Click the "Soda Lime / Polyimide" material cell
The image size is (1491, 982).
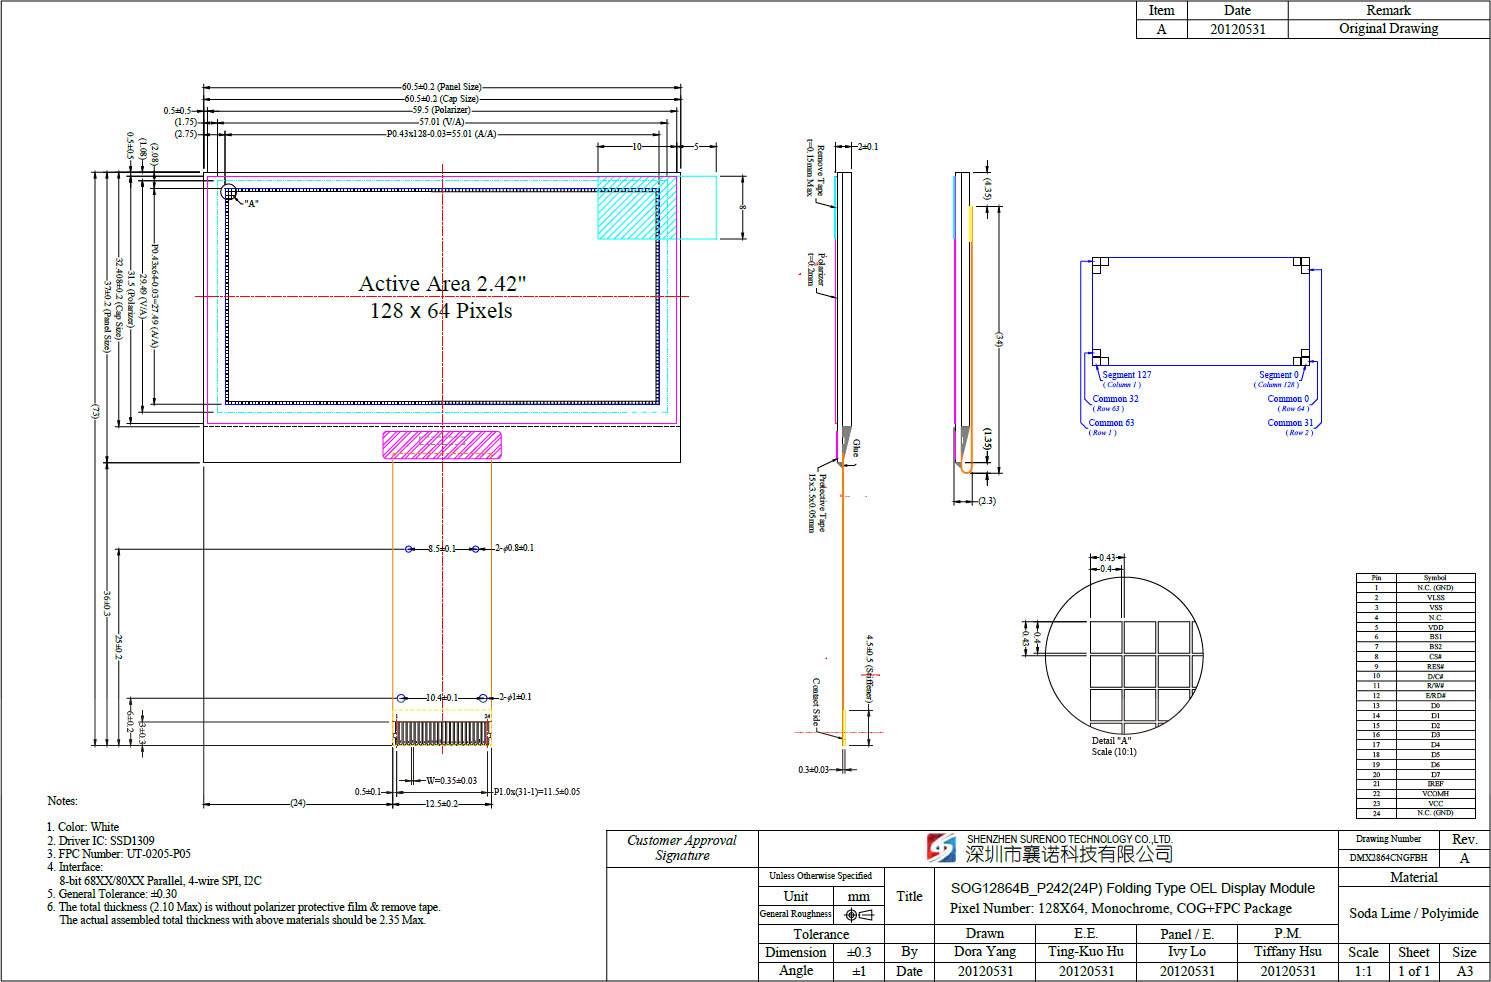[x=1413, y=913]
